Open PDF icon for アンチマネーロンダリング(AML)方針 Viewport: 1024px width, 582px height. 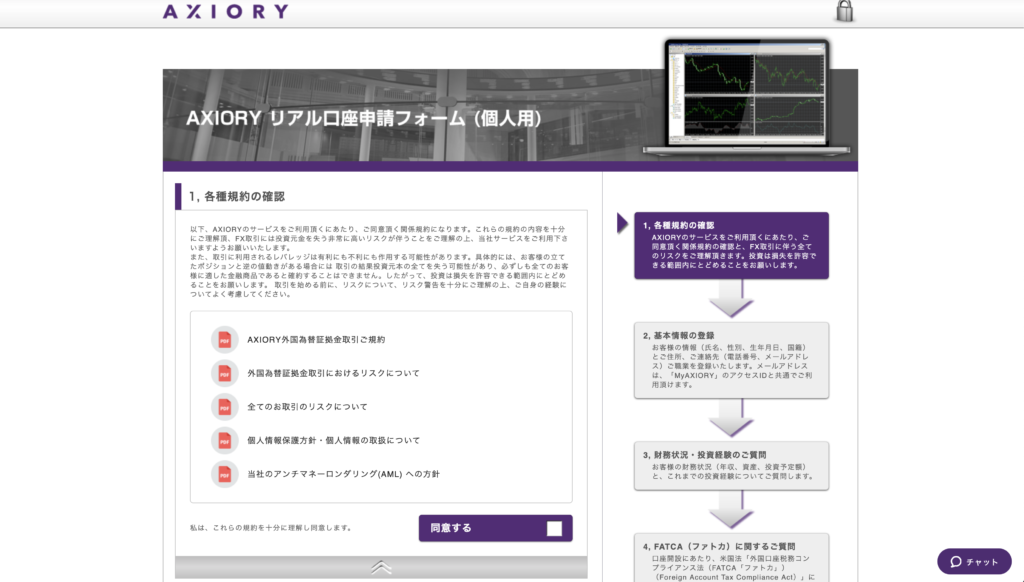(225, 474)
